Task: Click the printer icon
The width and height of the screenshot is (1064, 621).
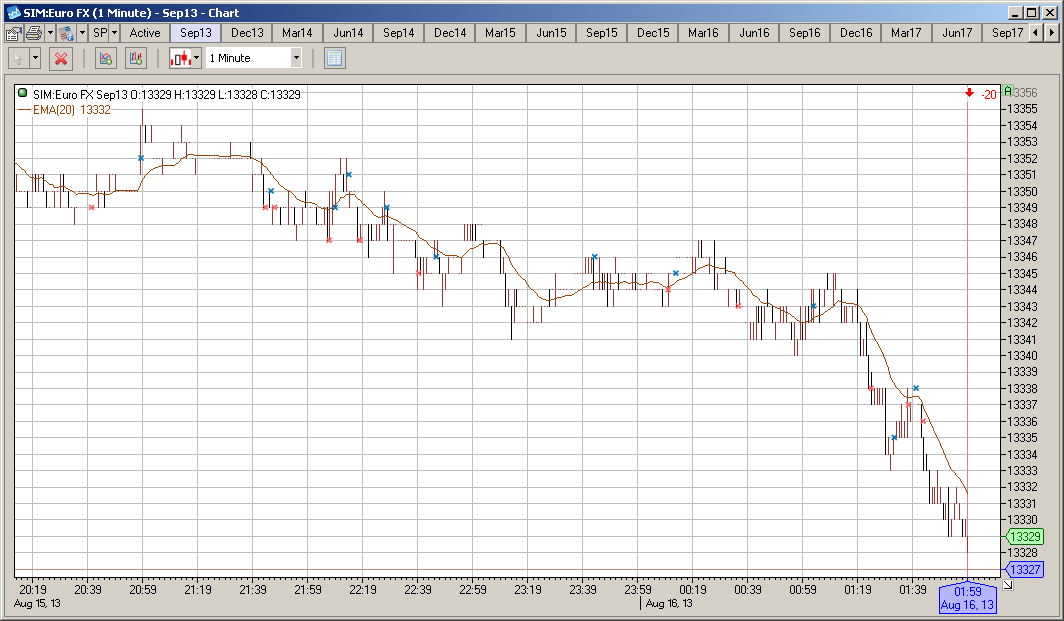Action: click(x=34, y=33)
